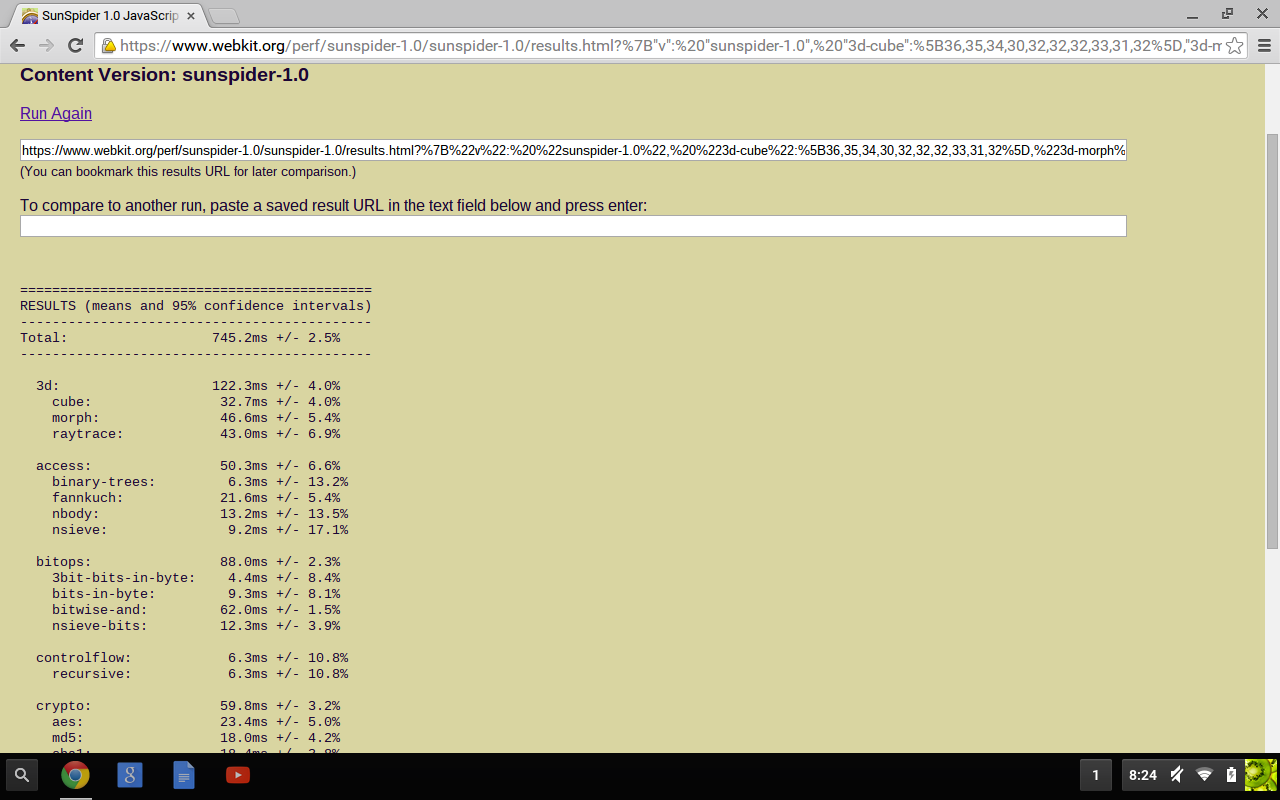
Task: Click the RESULTS means and confidence intervals header
Action: pyautogui.click(x=196, y=306)
